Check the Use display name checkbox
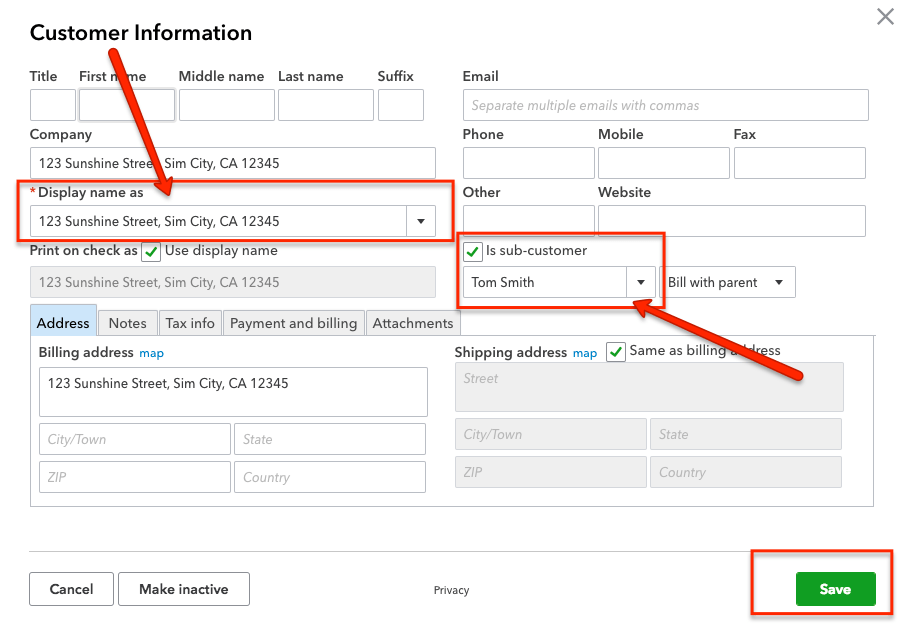Image resolution: width=898 pixels, height=633 pixels. pos(151,252)
